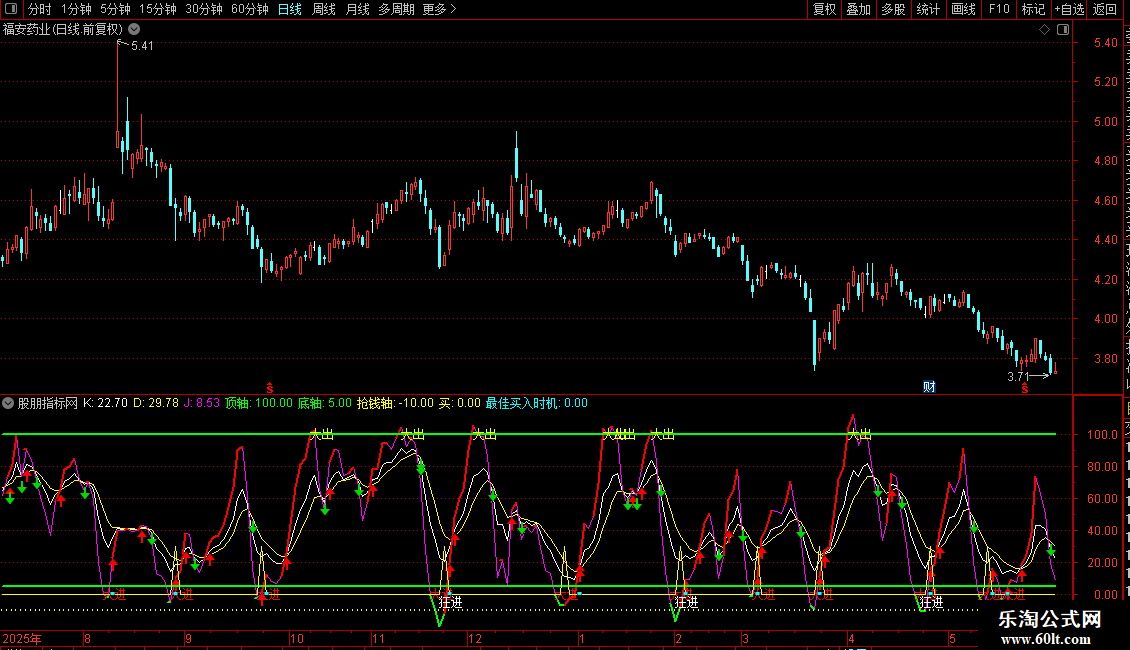Open the 多周期 multi-period view
The height and width of the screenshot is (650, 1130).
[x=396, y=9]
